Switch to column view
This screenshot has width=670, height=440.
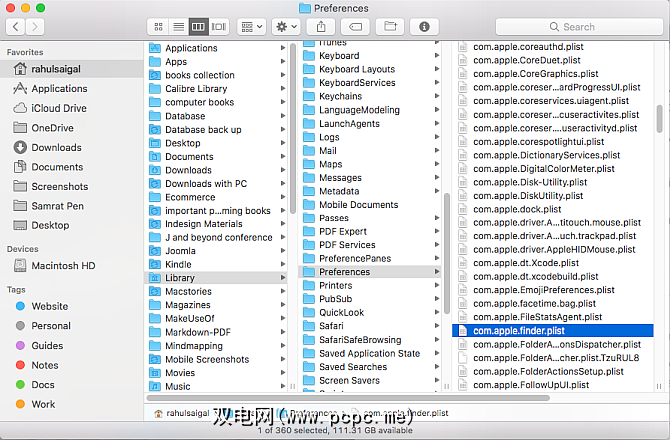(x=198, y=27)
